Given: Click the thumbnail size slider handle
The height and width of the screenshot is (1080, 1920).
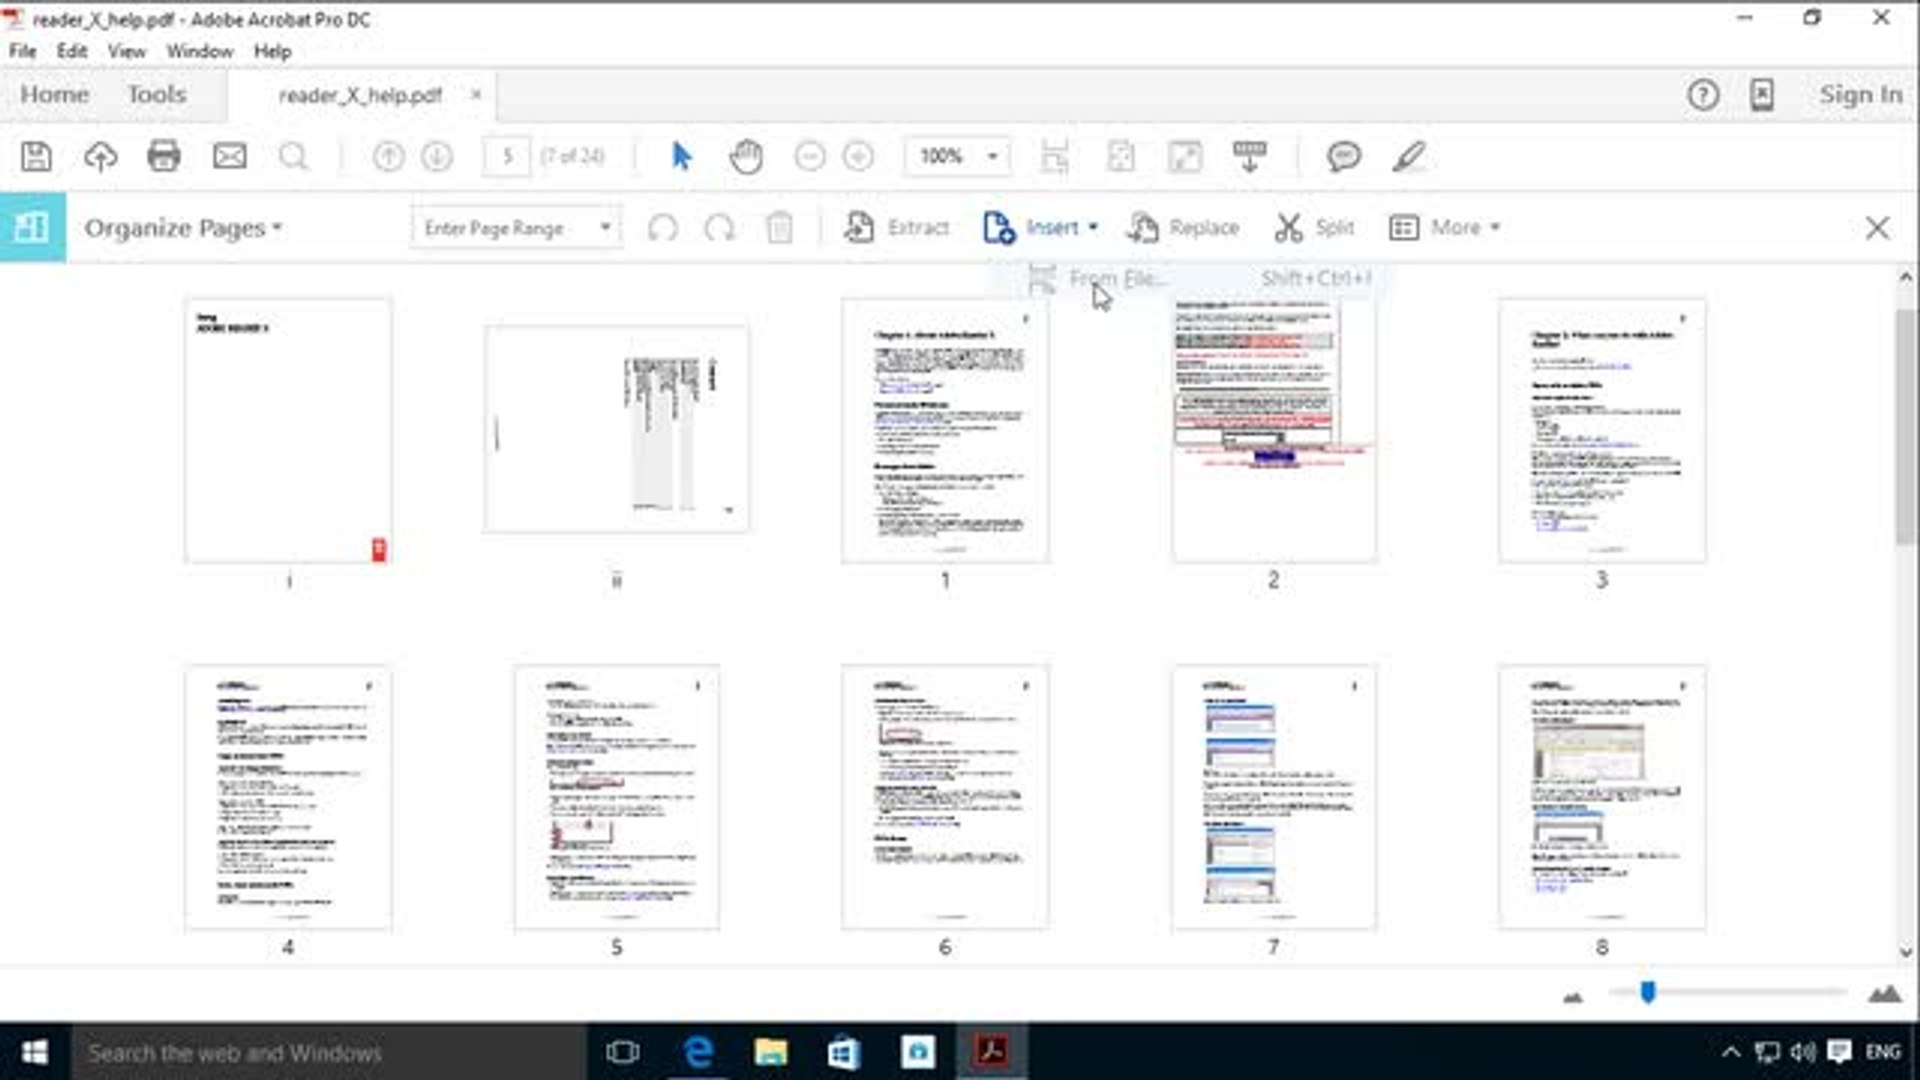Looking at the screenshot, I should [1647, 992].
